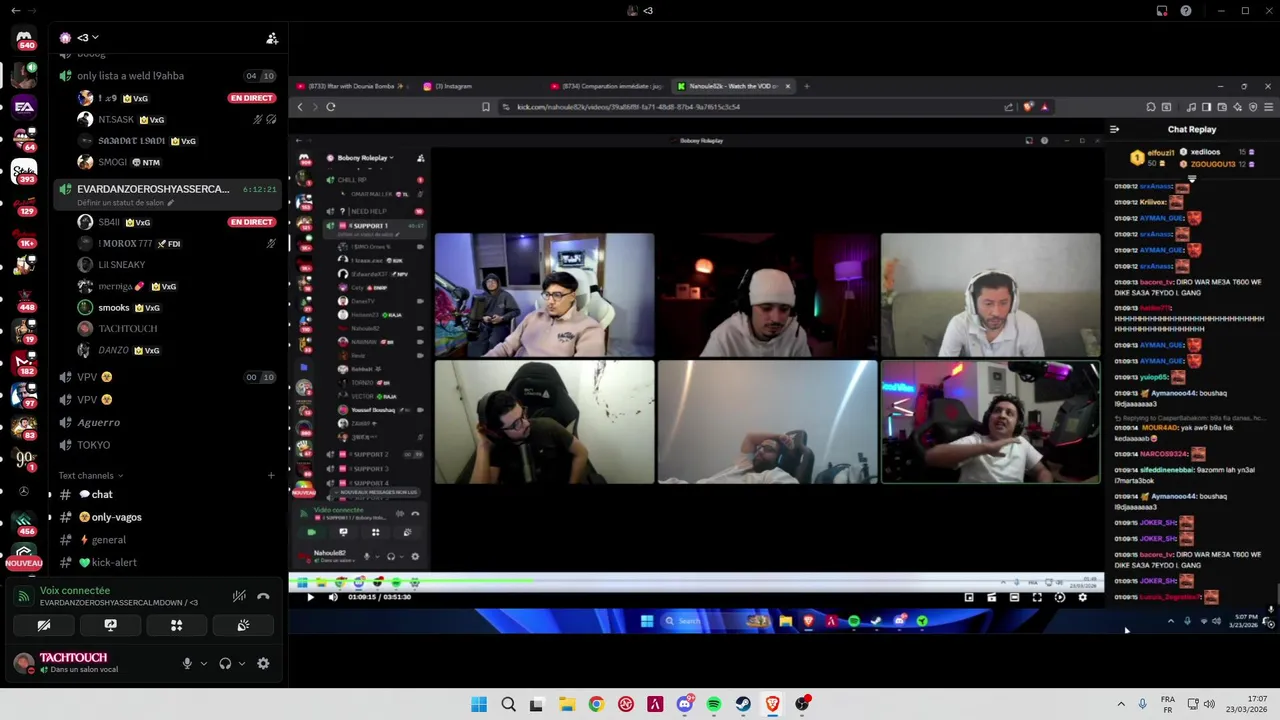The width and height of the screenshot is (1280, 720).
Task: Open the EVARDANZOEROSHYASSERCA voice channel
Action: (x=153, y=189)
